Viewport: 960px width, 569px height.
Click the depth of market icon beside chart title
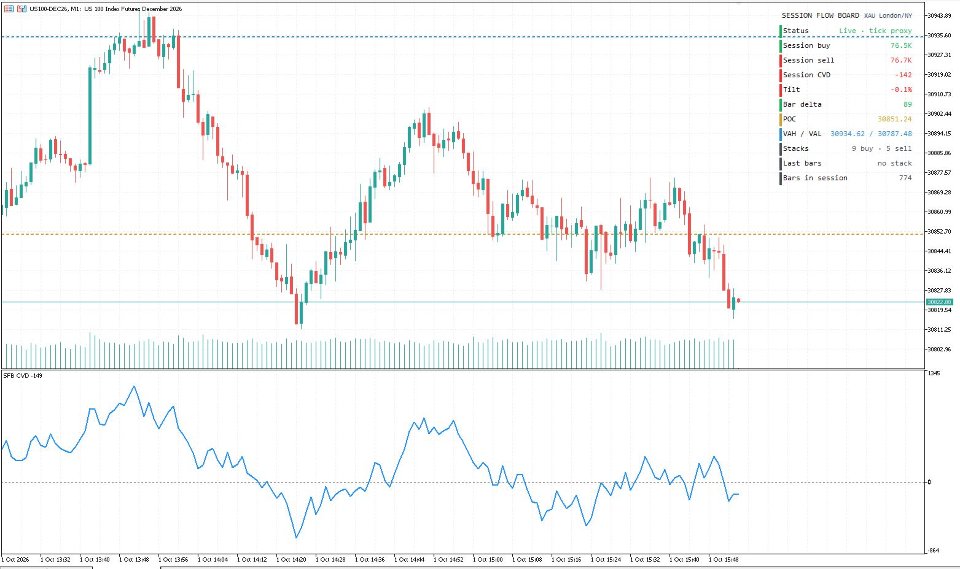coord(9,9)
